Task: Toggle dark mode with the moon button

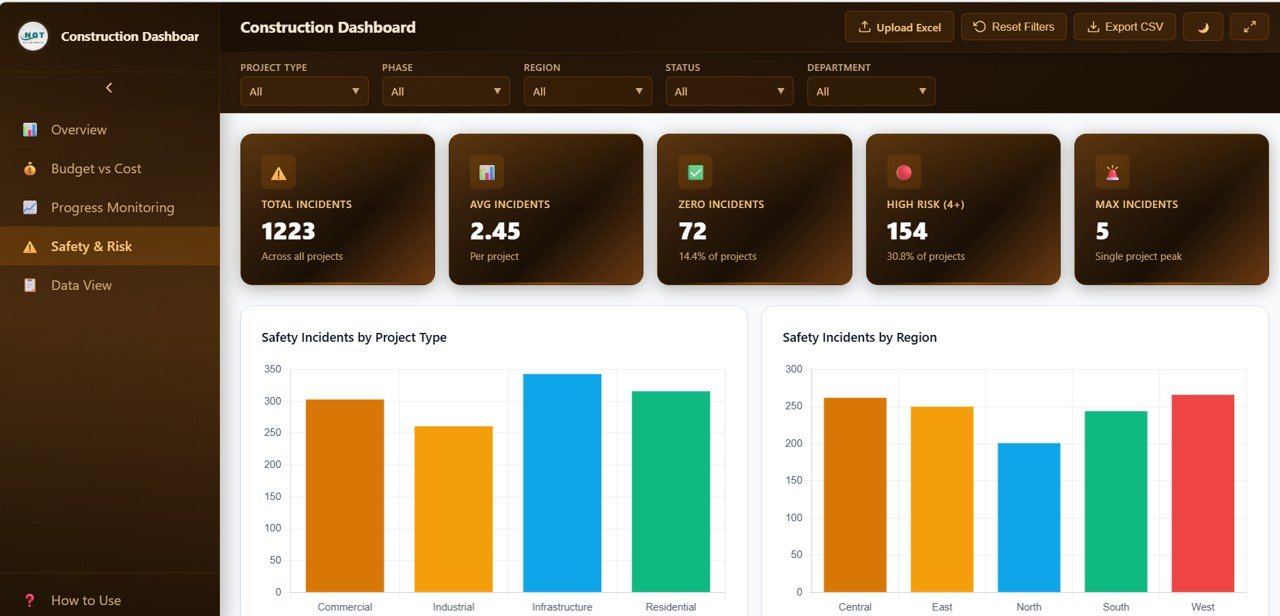Action: pos(1203,27)
